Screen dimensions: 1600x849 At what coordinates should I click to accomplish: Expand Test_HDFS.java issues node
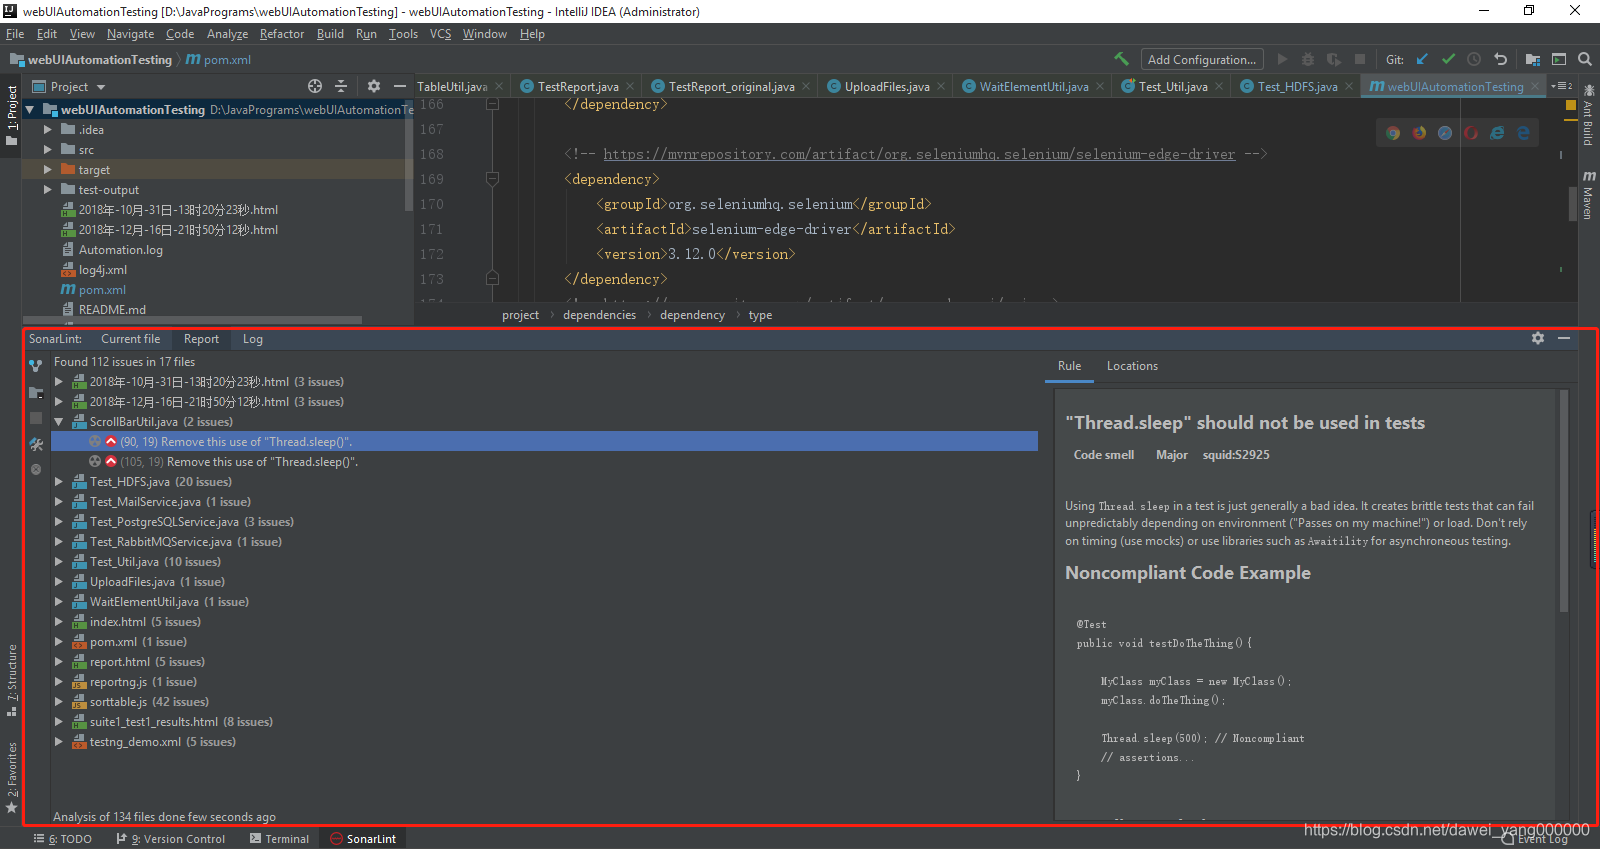click(x=59, y=482)
